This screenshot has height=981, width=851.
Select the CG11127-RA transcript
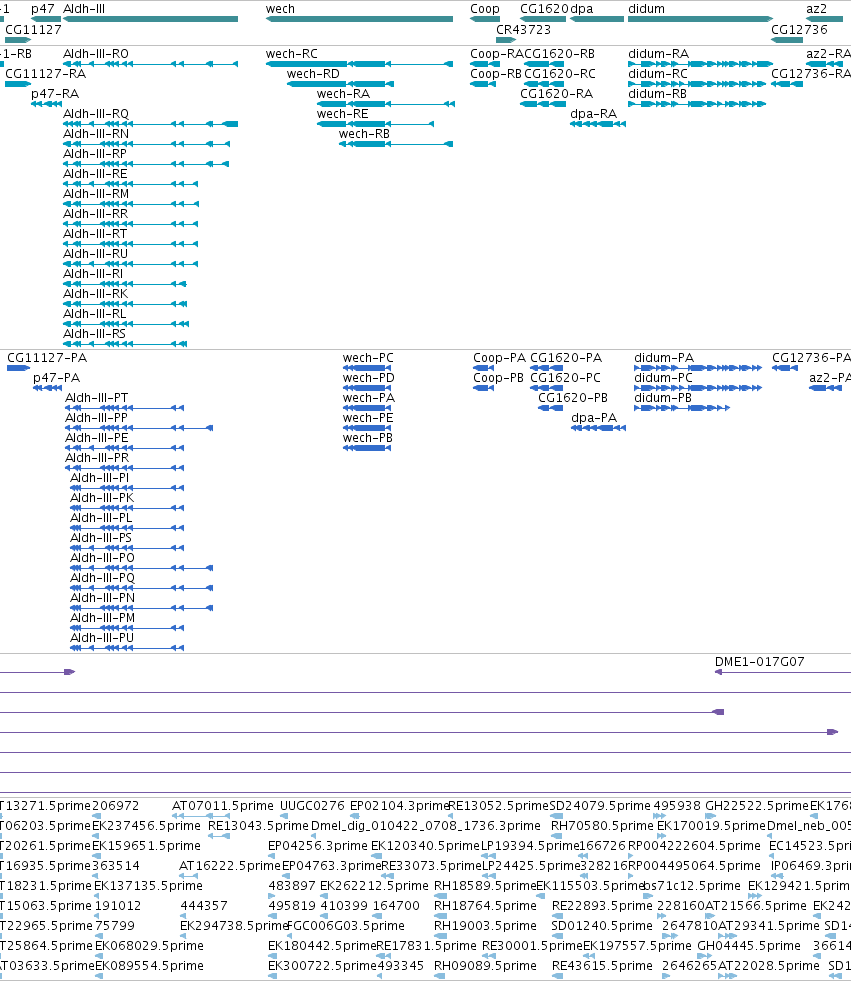coord(18,84)
